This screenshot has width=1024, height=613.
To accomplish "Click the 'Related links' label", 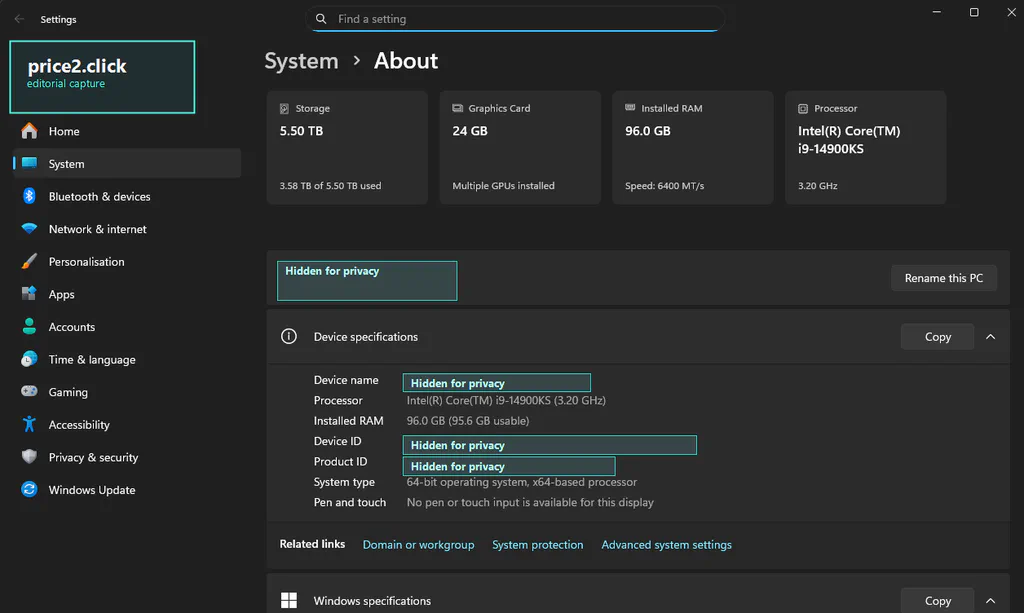I will [x=312, y=544].
